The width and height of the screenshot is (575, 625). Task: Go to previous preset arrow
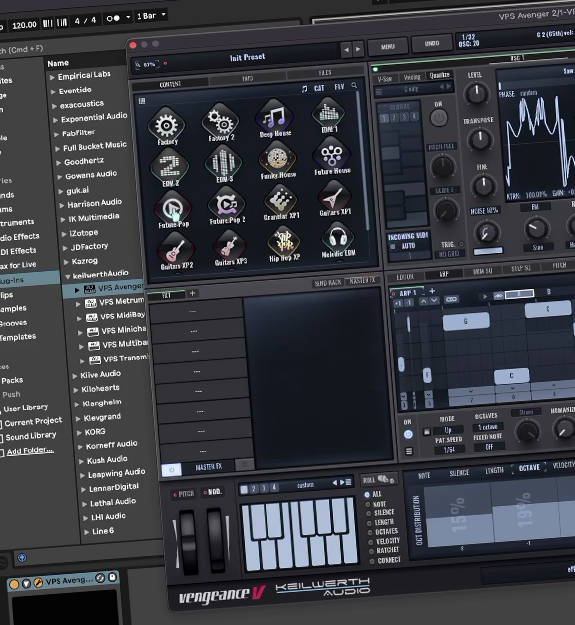pyautogui.click(x=346, y=50)
